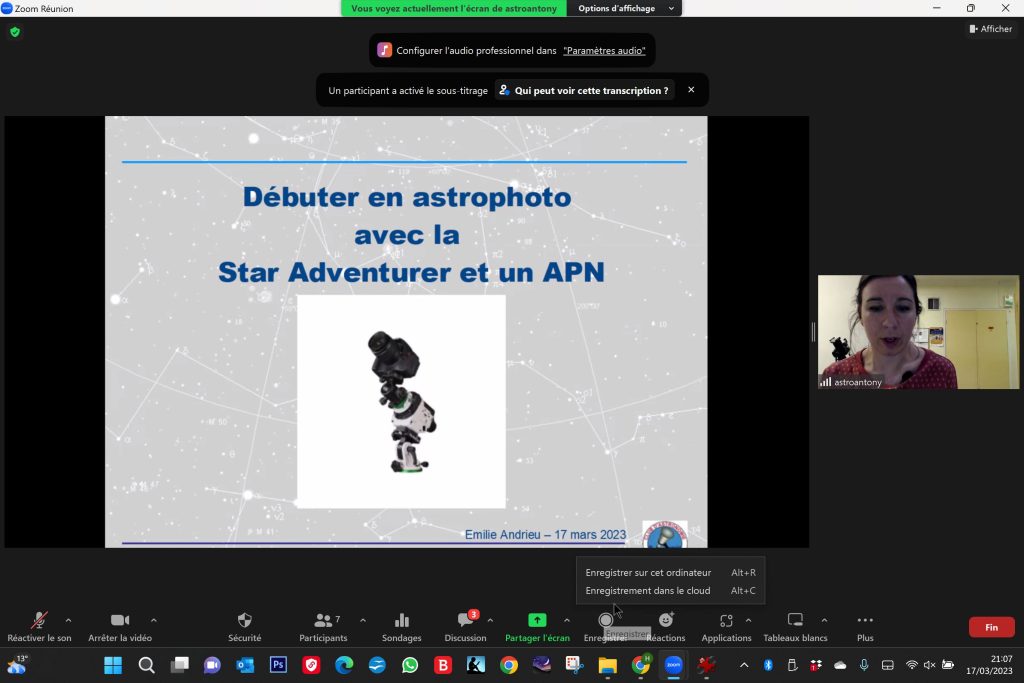Open the Réactions smiley menu
The width and height of the screenshot is (1024, 683).
click(x=665, y=626)
